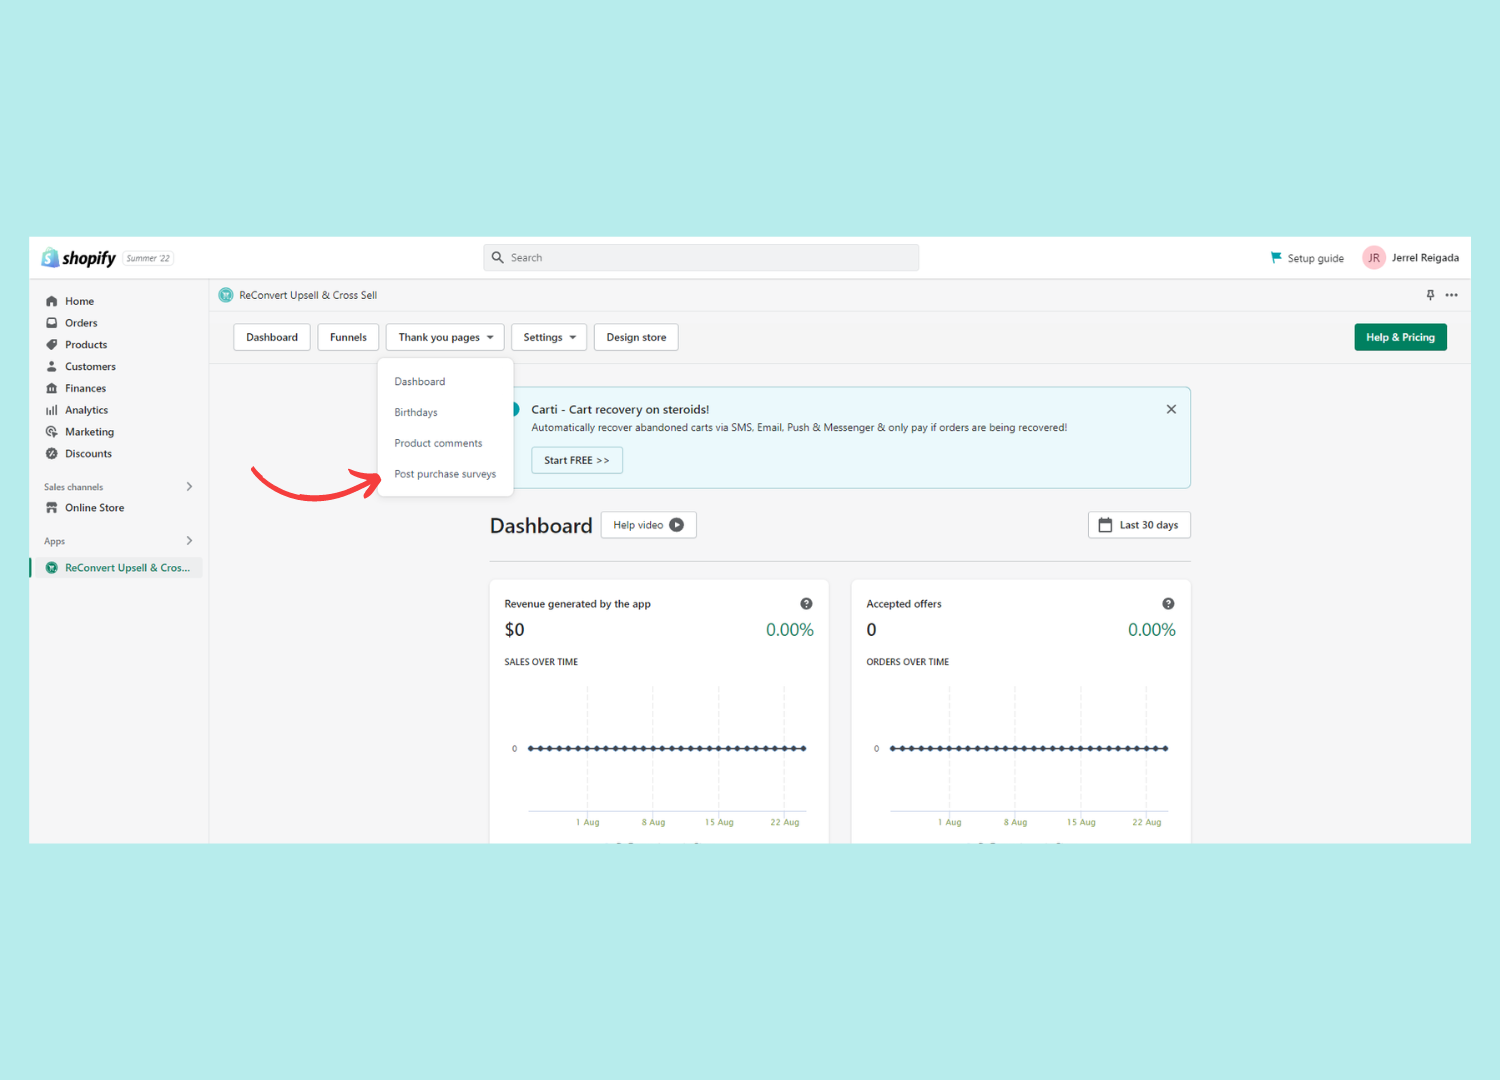Viewport: 1500px width, 1080px height.
Task: Click the Revenue generated help question icon
Action: tap(806, 604)
